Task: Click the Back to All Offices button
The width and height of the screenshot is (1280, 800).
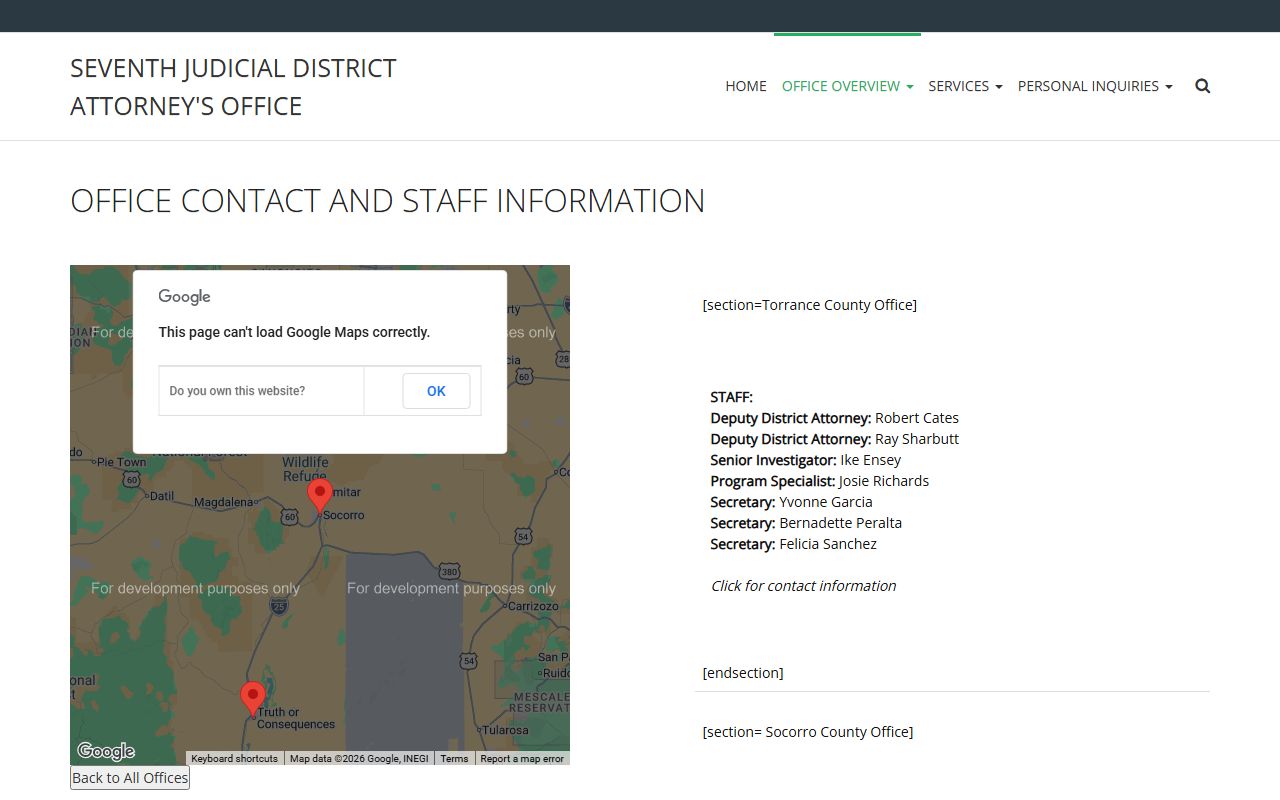Action: pyautogui.click(x=130, y=778)
